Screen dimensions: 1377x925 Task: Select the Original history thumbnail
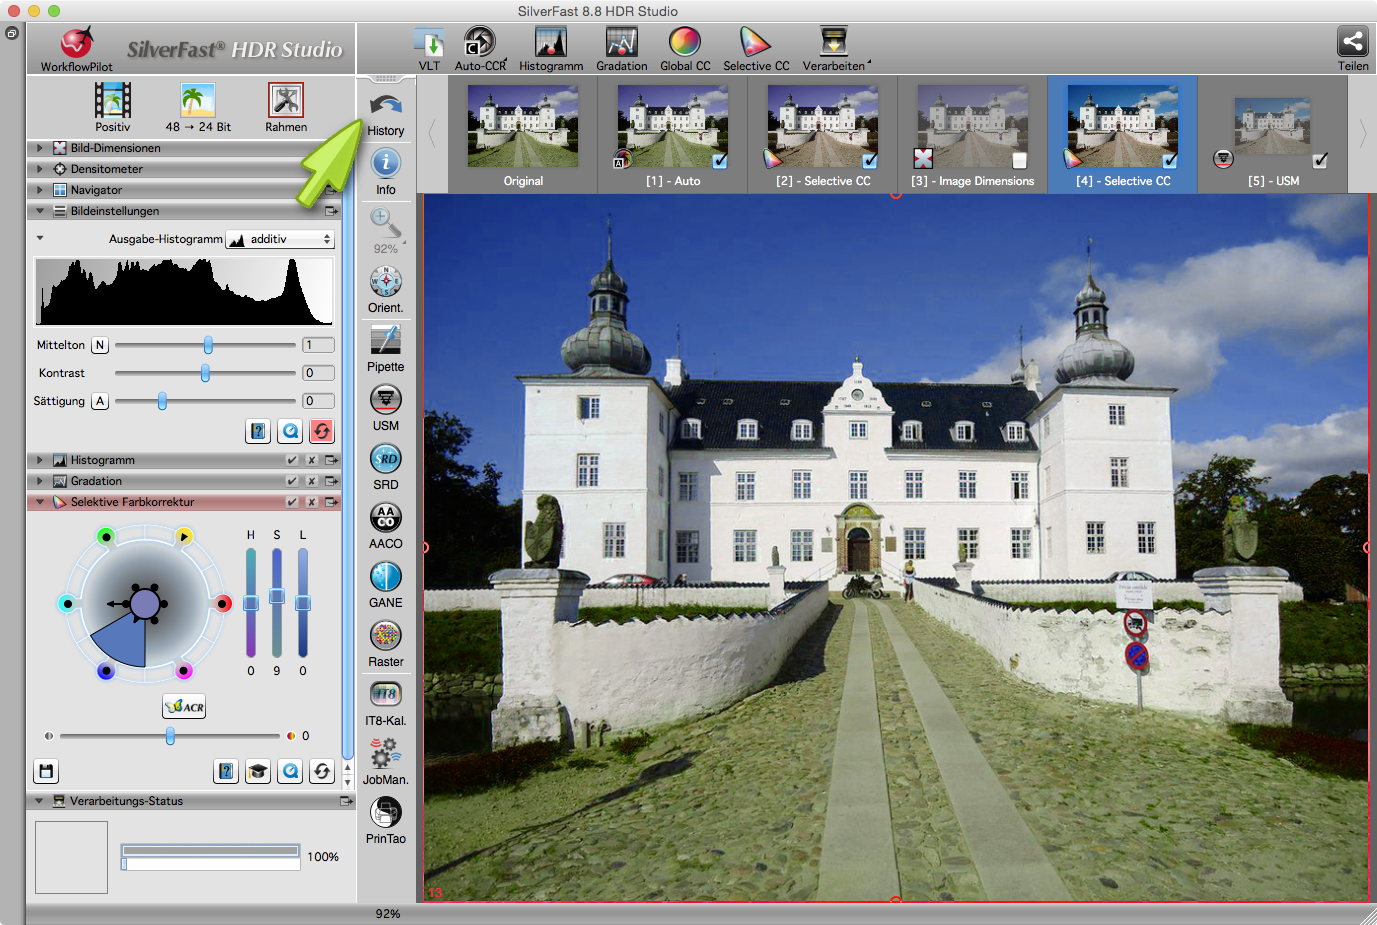[x=523, y=128]
